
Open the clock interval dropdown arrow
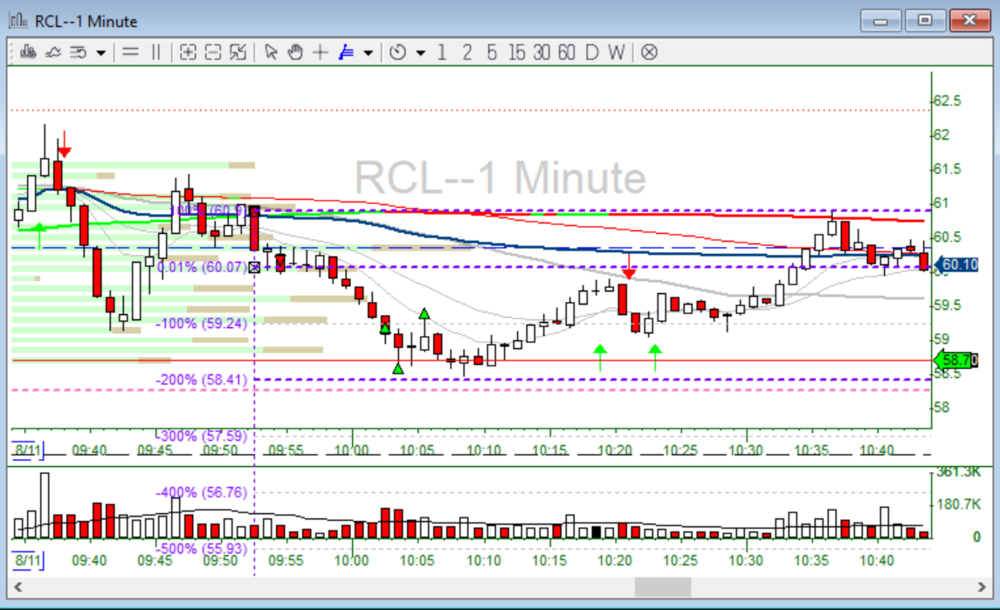(x=420, y=53)
